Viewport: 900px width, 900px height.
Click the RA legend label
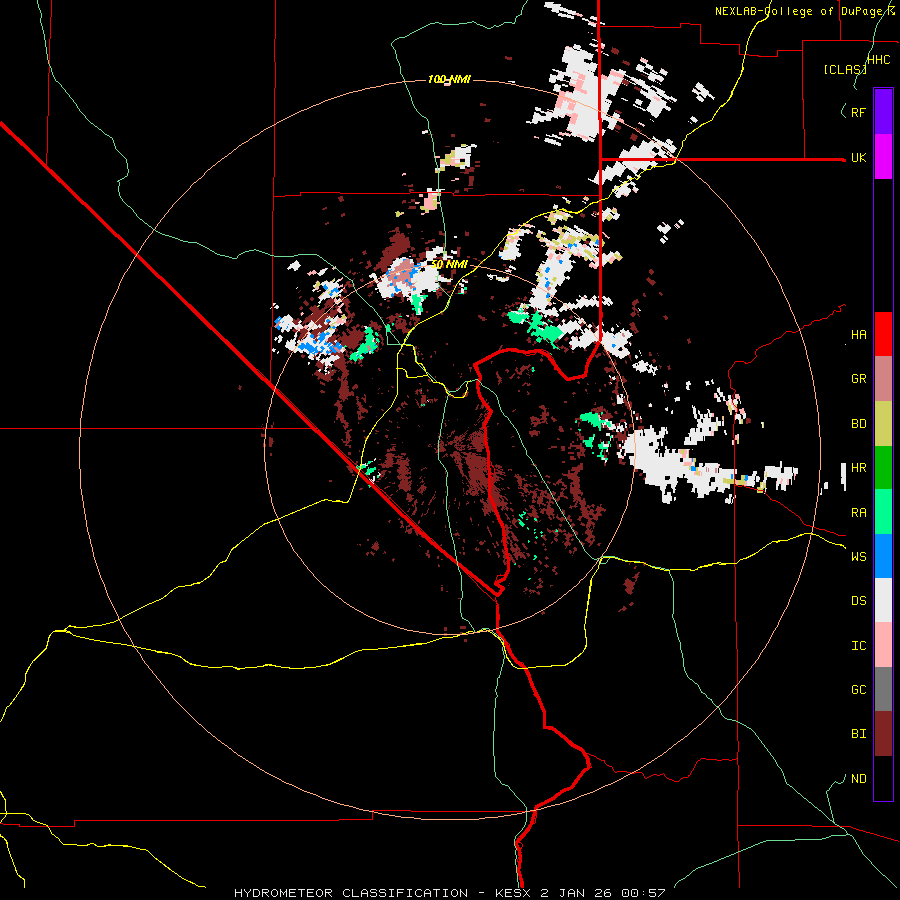(x=858, y=513)
